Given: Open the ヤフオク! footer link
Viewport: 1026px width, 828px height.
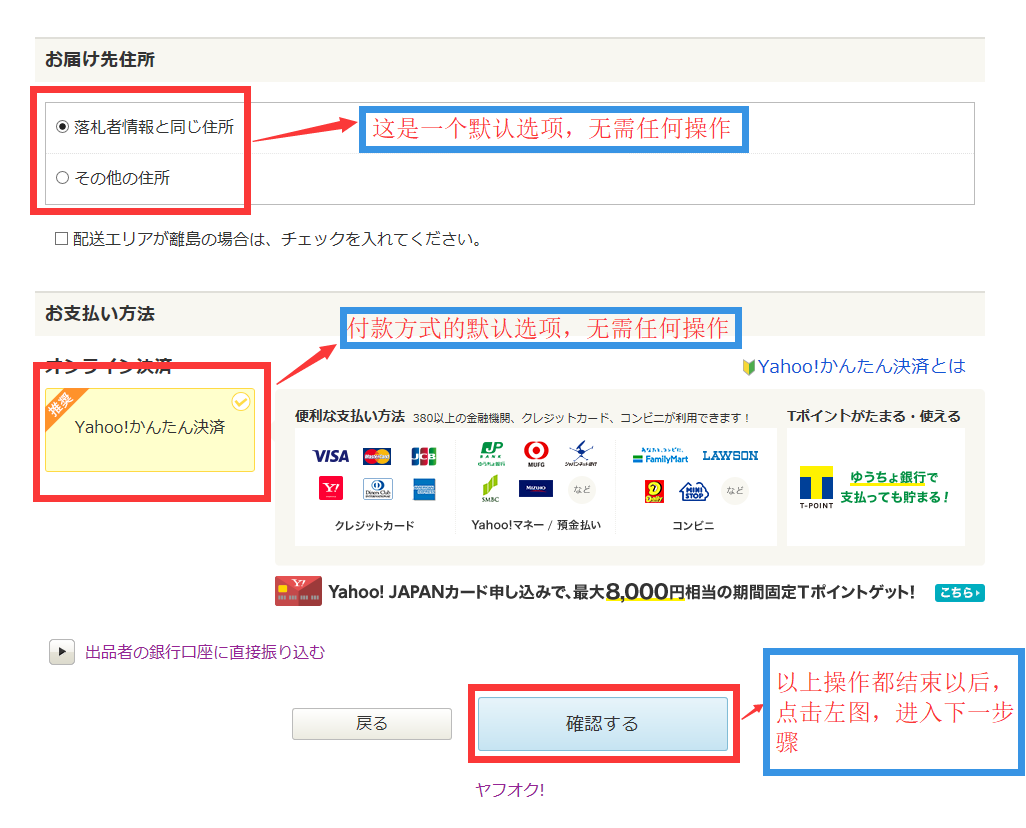Looking at the screenshot, I should point(510,790).
